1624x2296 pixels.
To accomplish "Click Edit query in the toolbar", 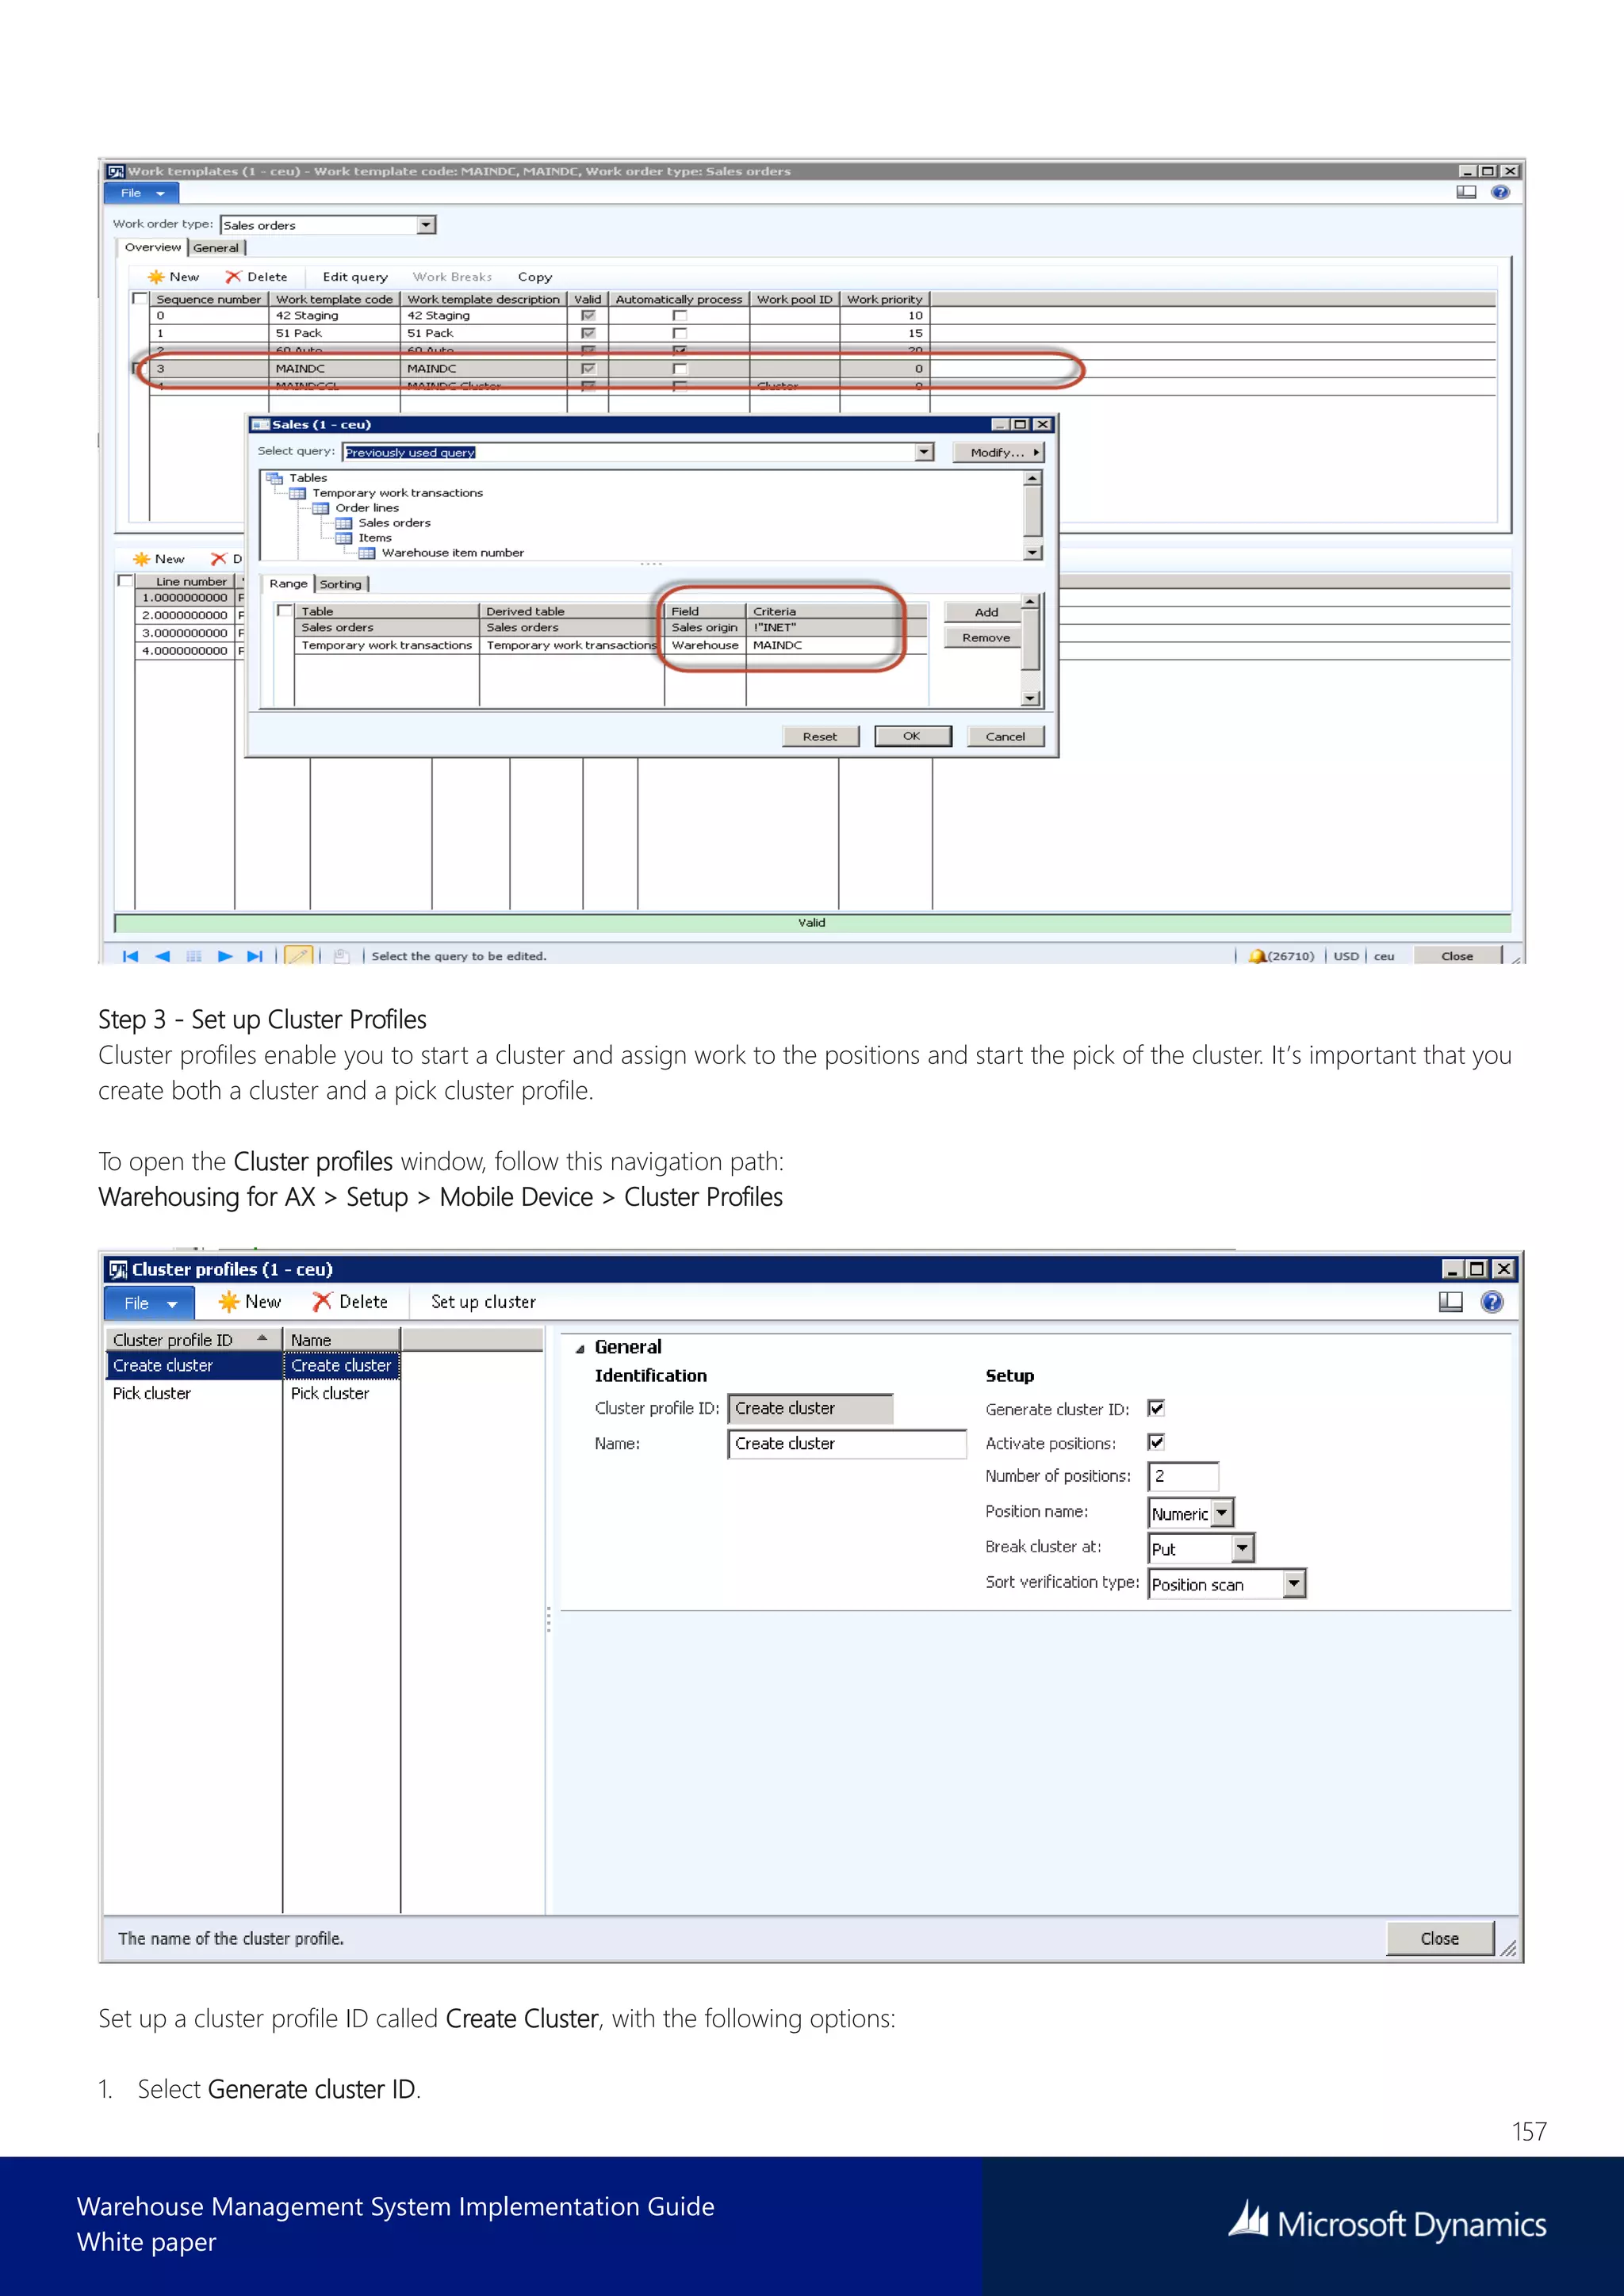I will pos(355,277).
